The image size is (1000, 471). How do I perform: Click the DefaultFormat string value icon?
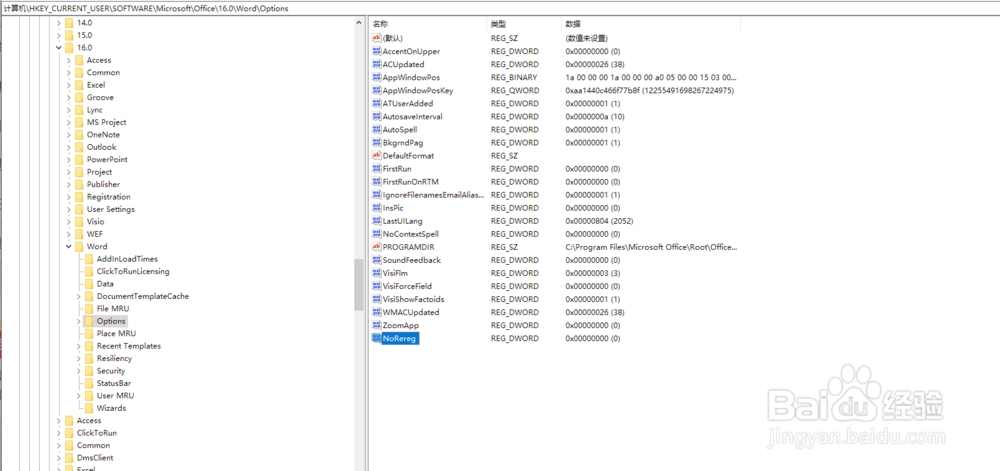(x=376, y=156)
